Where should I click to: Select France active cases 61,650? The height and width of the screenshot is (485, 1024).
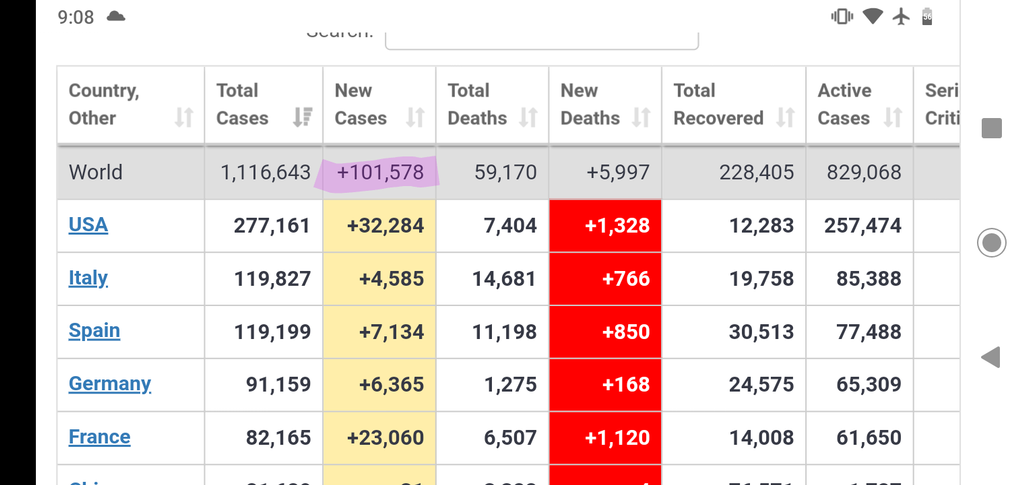point(869,438)
